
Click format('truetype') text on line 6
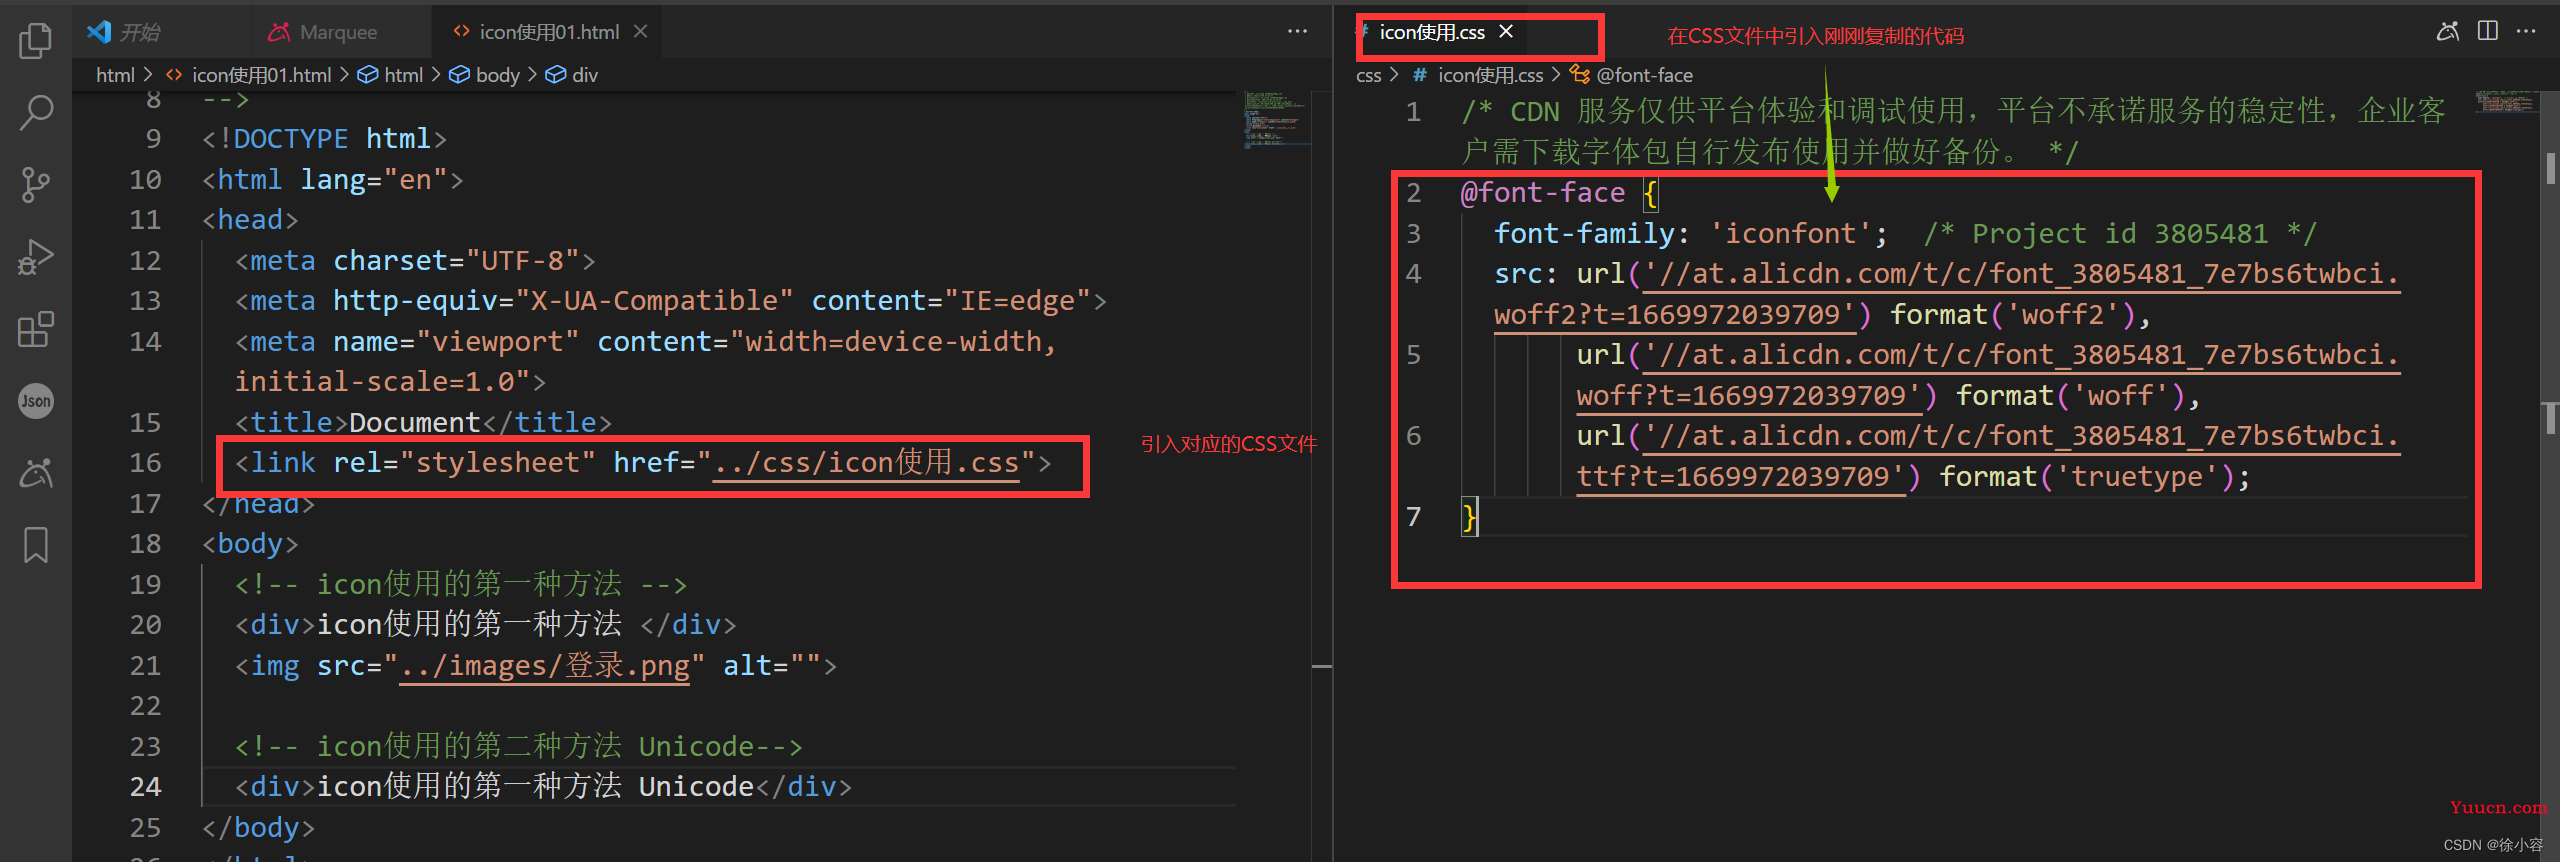(2088, 477)
